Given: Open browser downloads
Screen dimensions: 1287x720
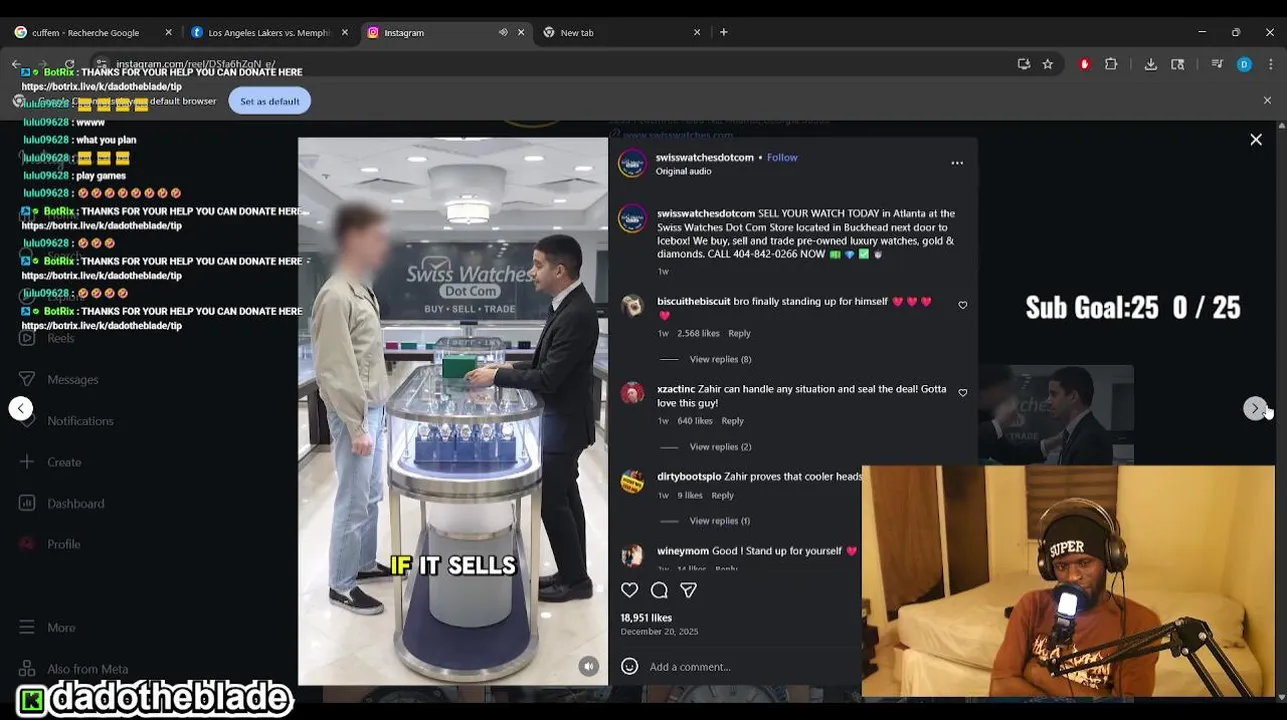Looking at the screenshot, I should point(1151,64).
